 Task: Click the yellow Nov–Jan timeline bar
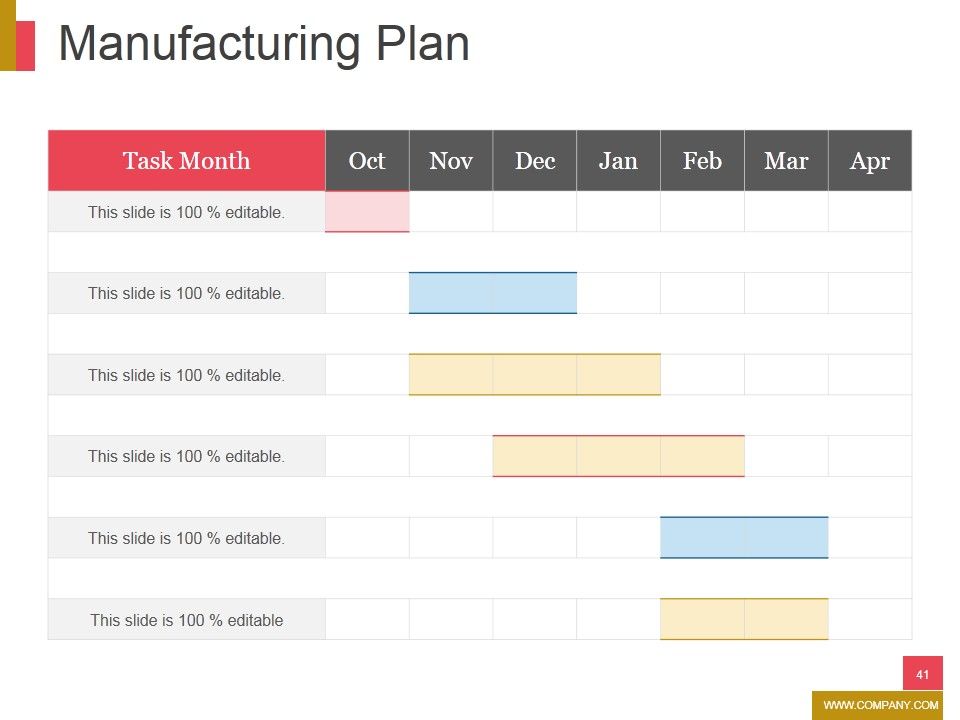(x=535, y=374)
